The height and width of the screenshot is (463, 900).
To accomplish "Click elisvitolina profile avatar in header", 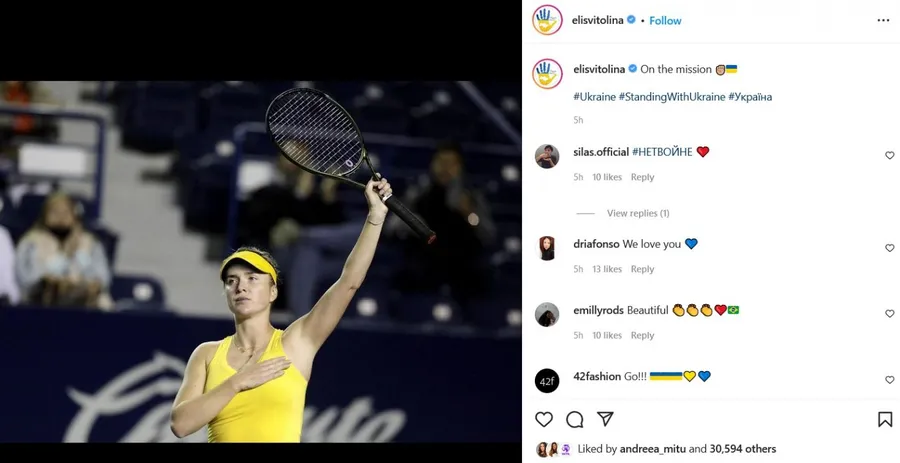I will pyautogui.click(x=547, y=20).
